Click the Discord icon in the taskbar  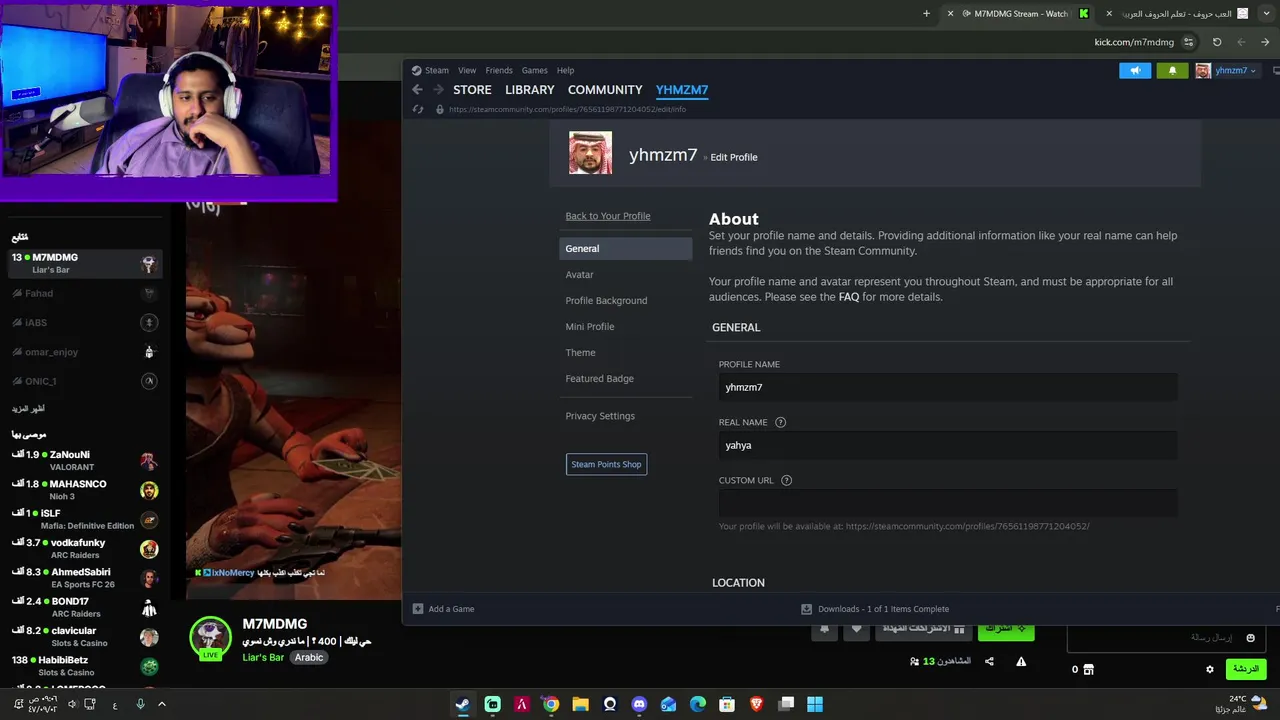coord(639,704)
